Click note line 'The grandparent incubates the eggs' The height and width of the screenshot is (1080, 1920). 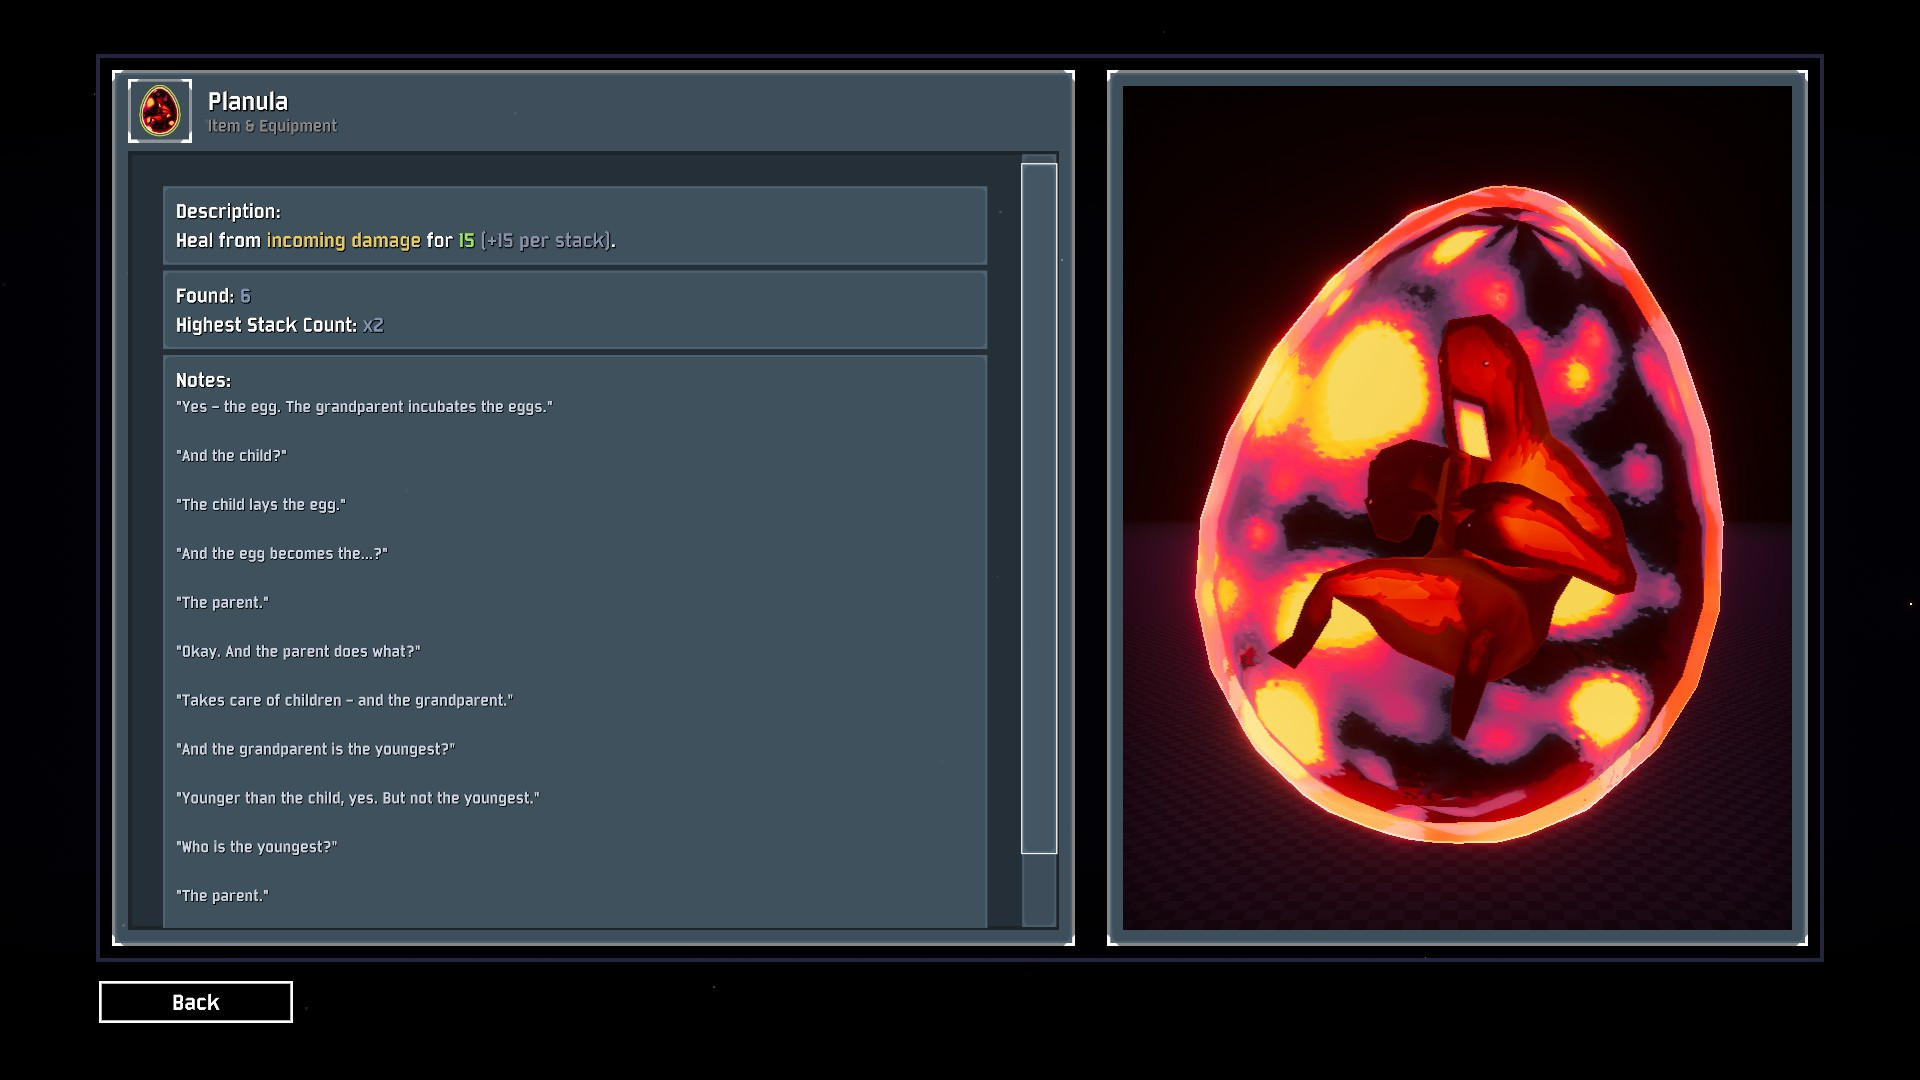coord(364,407)
